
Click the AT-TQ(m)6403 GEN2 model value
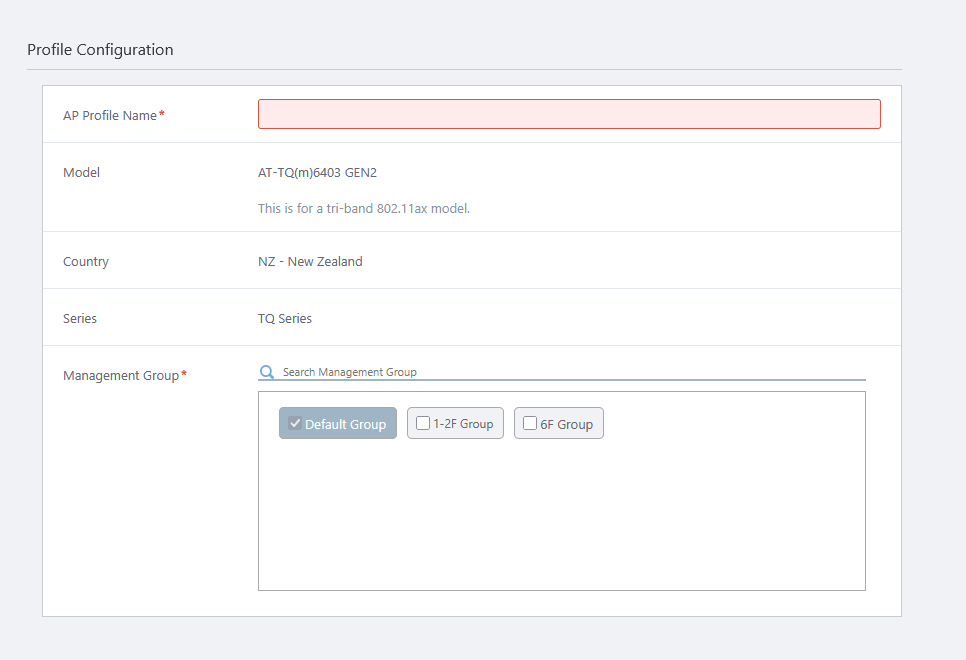317,173
